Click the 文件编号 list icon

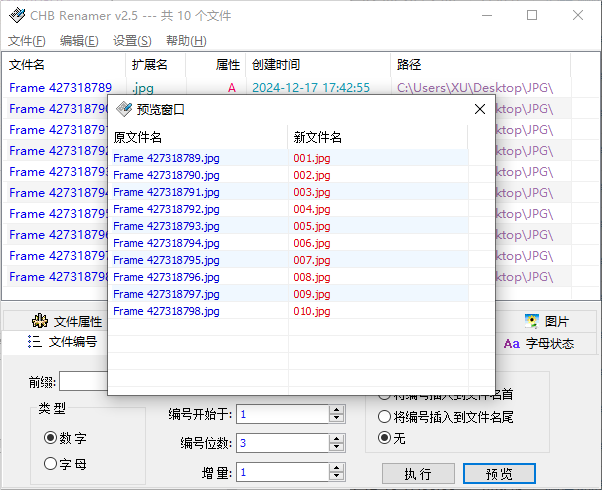click(35, 341)
